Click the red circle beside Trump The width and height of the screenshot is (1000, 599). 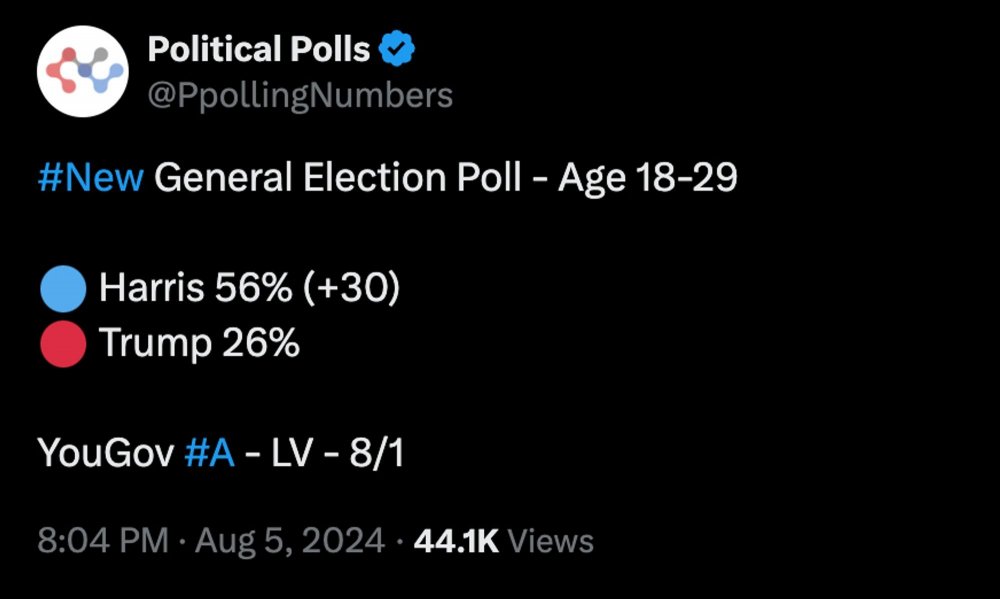63,344
